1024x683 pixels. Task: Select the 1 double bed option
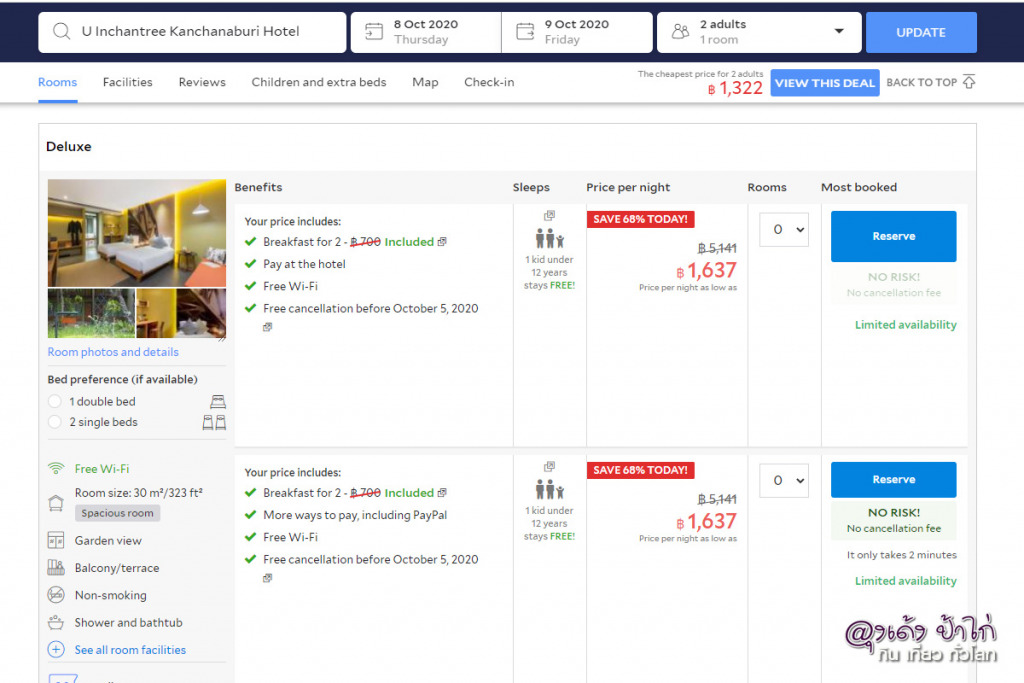click(x=55, y=402)
